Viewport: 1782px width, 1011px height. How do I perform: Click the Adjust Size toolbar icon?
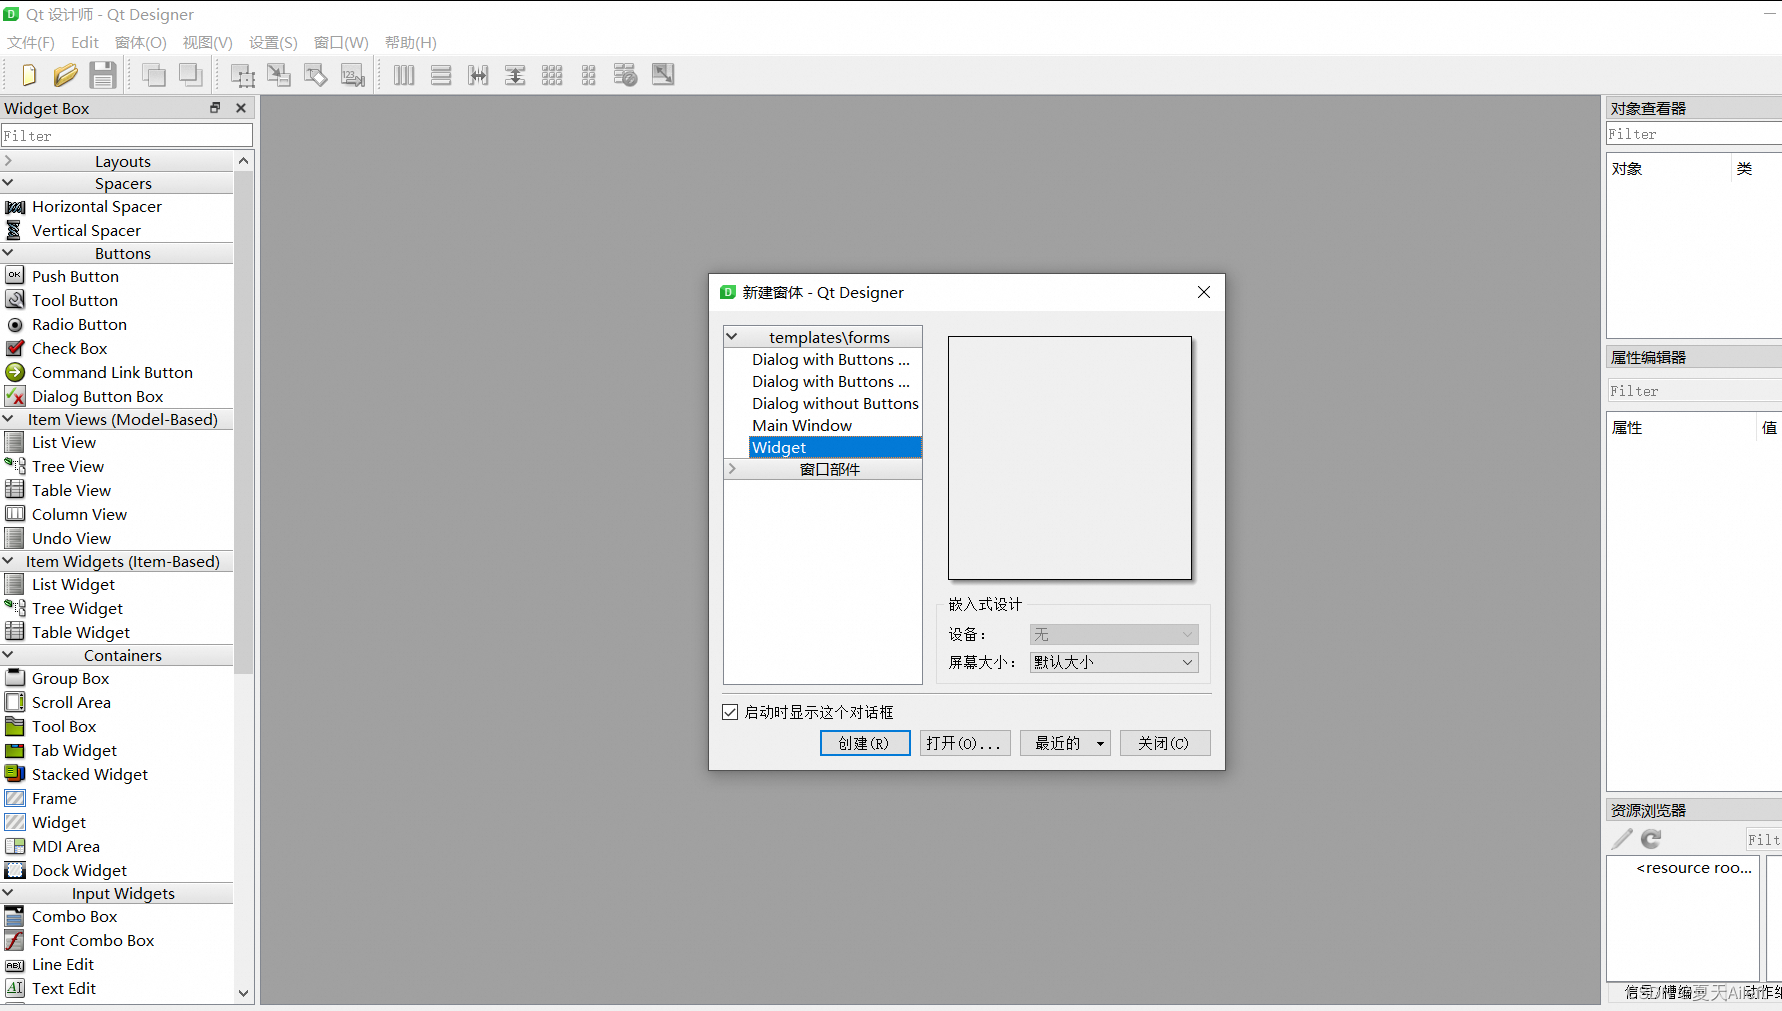663,75
